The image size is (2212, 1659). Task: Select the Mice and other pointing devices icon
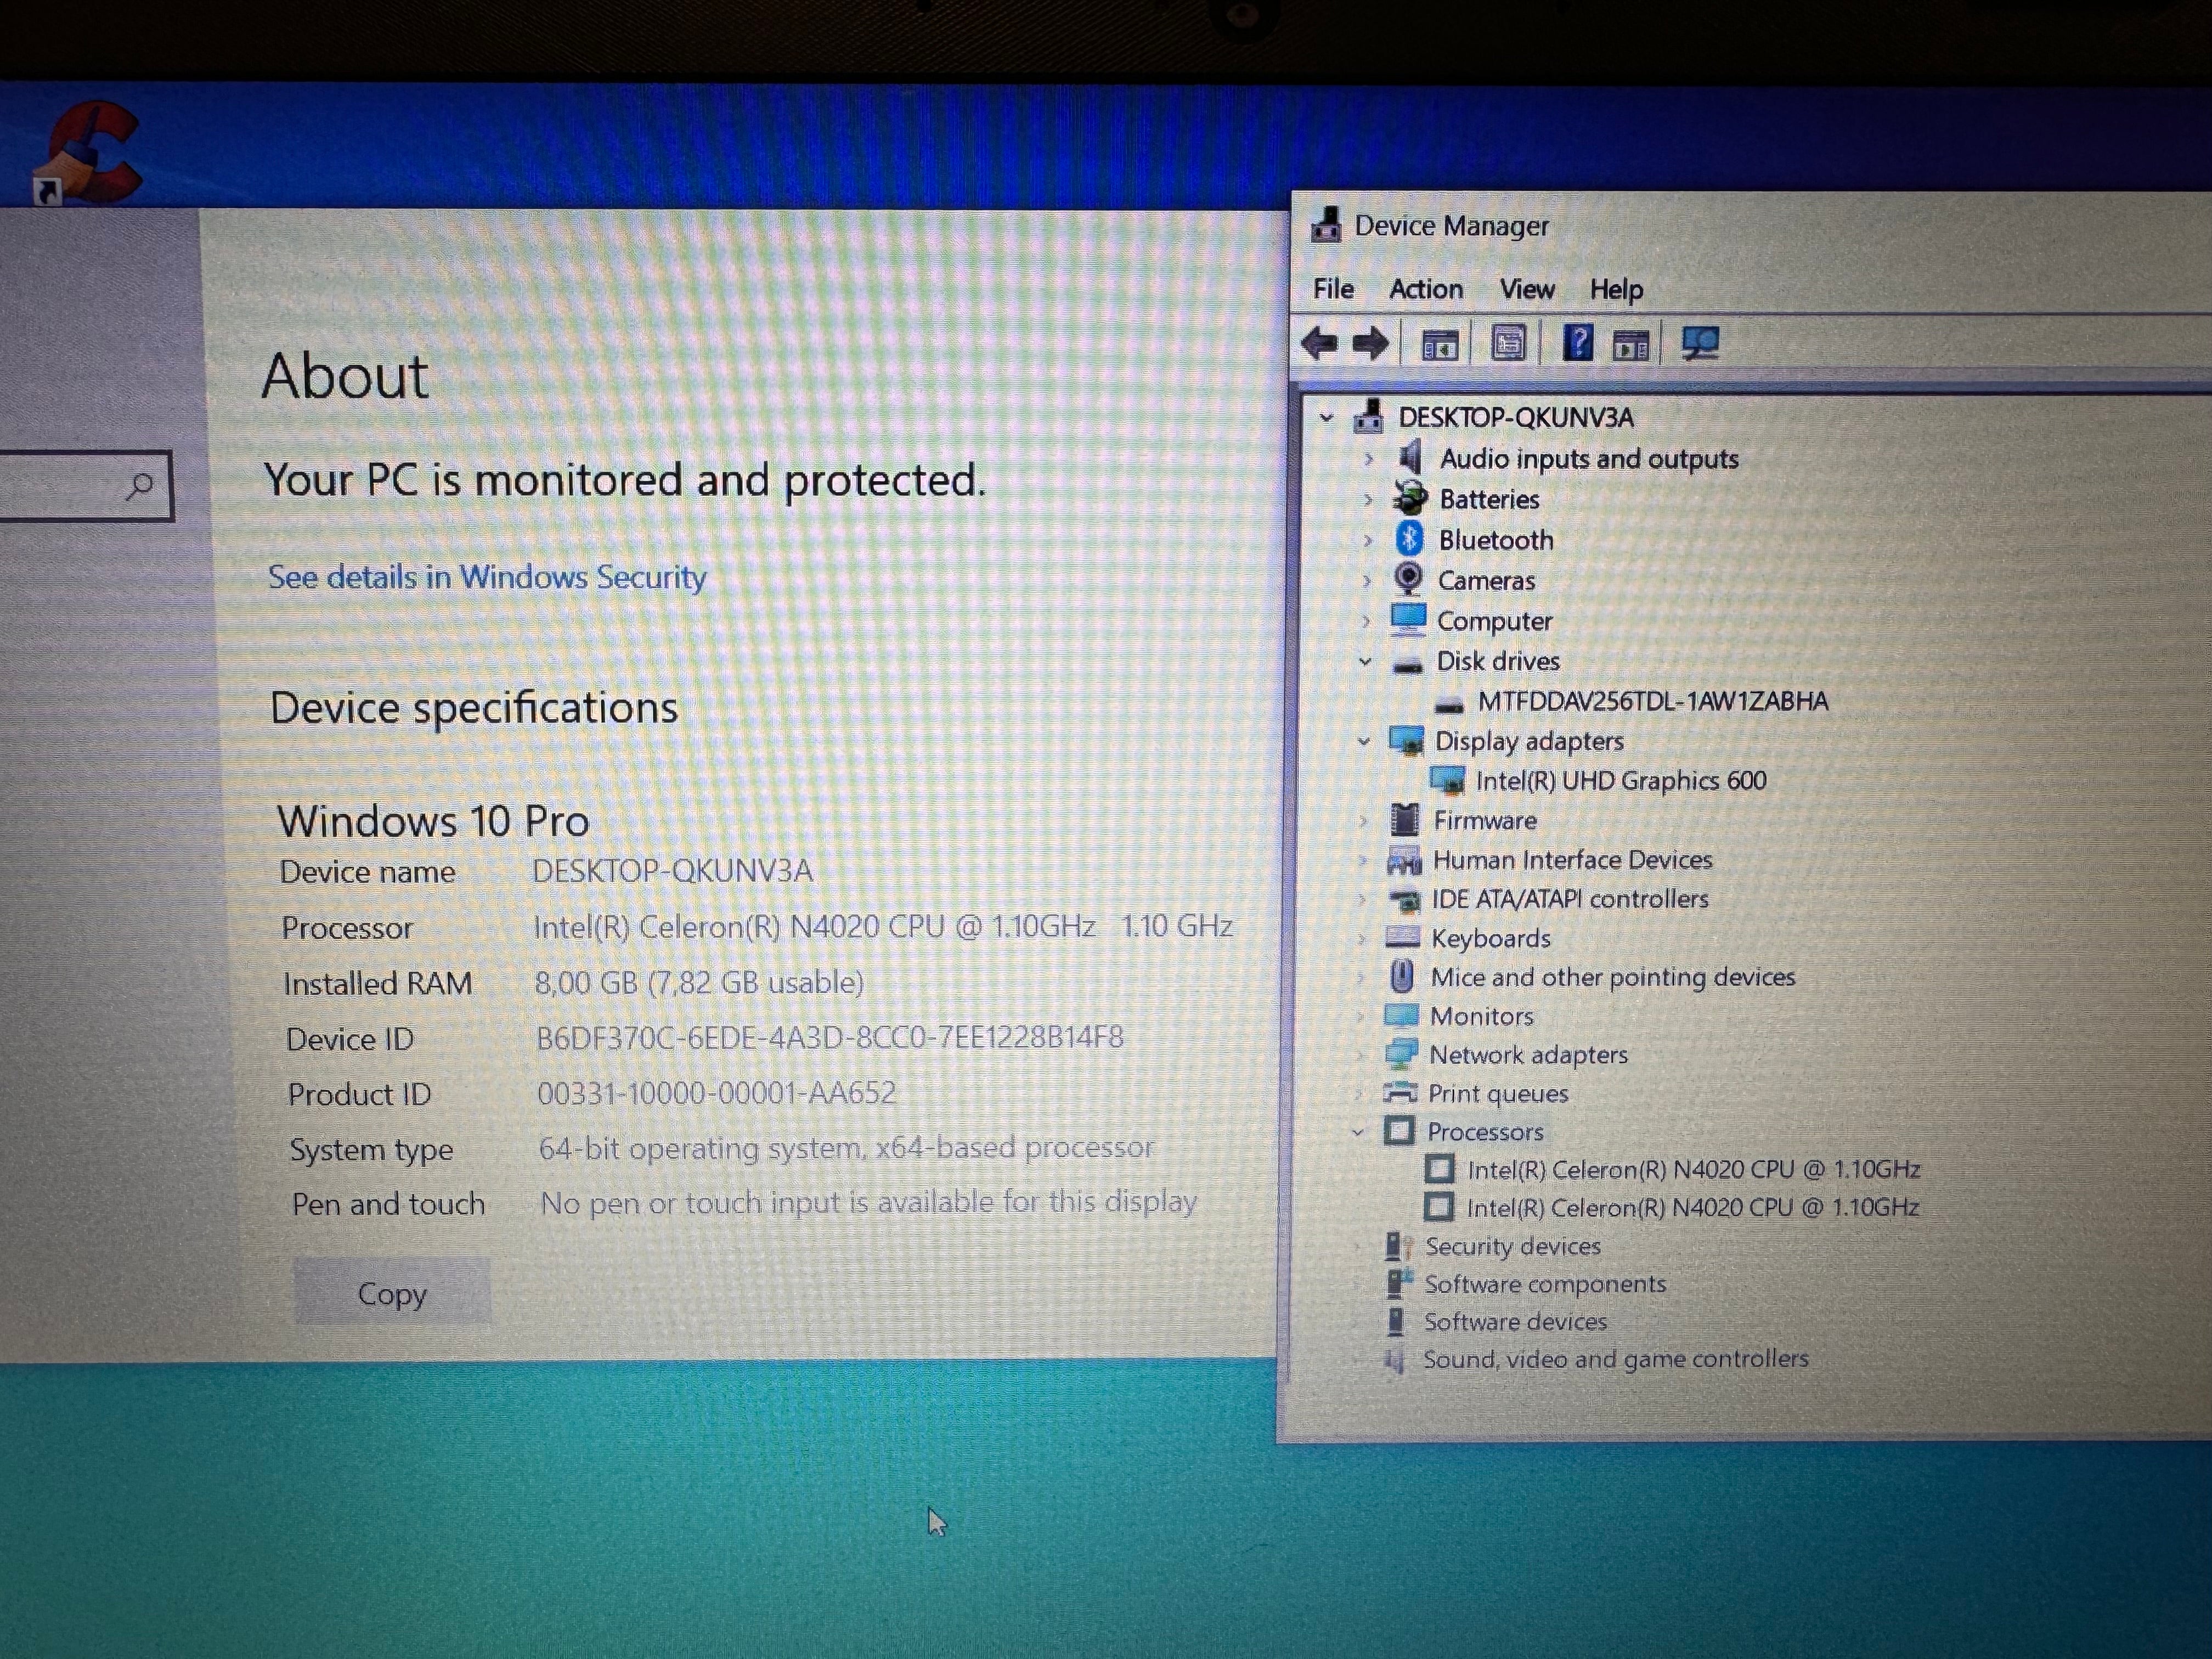tap(1402, 976)
